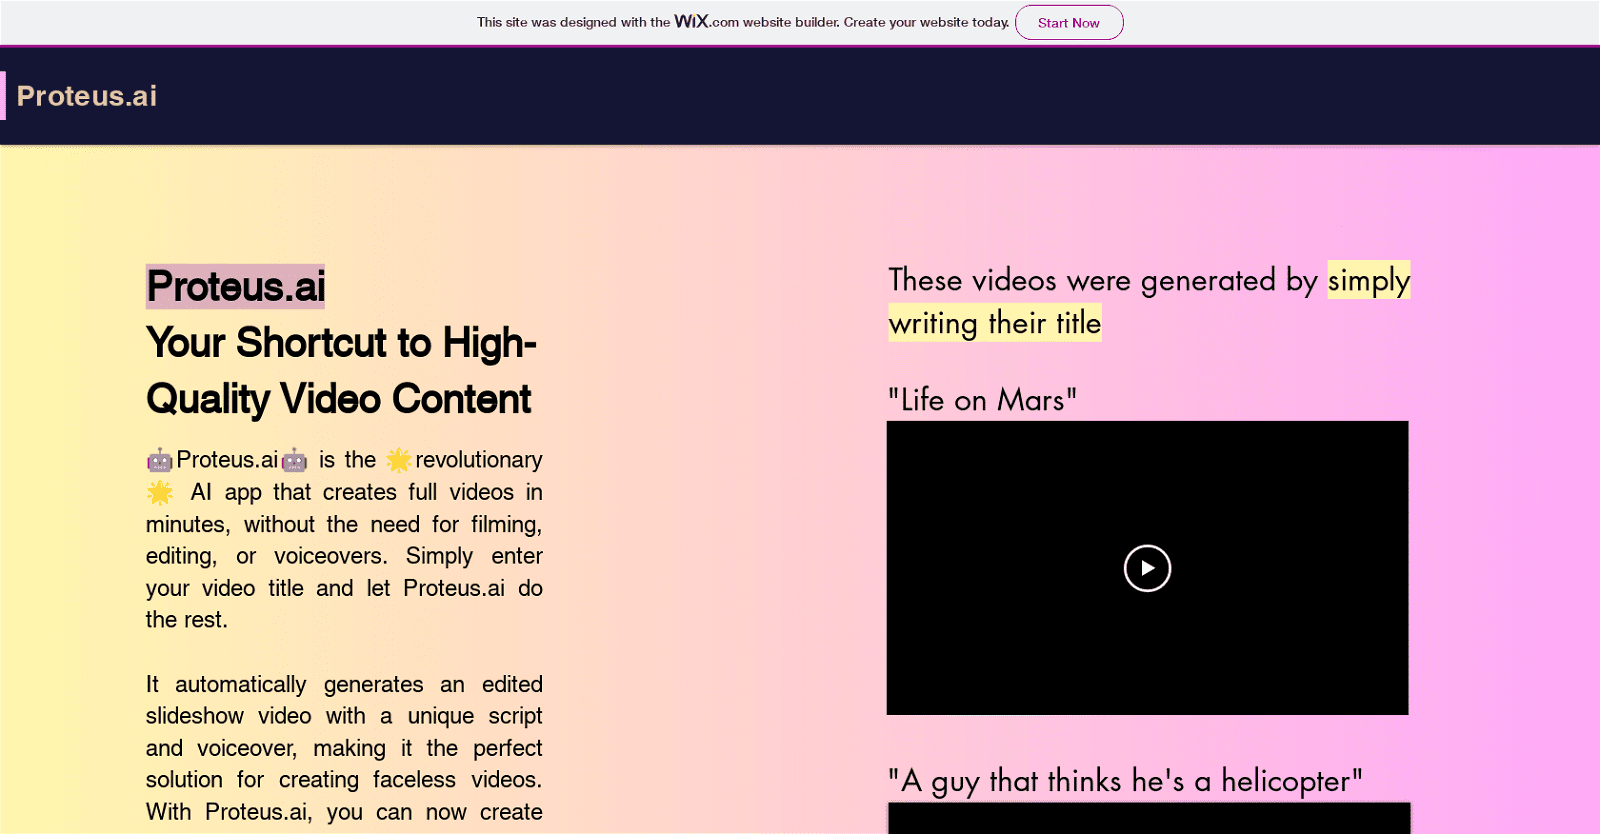The height and width of the screenshot is (834, 1600).
Task: Click the star emoji before "revolutionary"
Action: click(x=399, y=460)
